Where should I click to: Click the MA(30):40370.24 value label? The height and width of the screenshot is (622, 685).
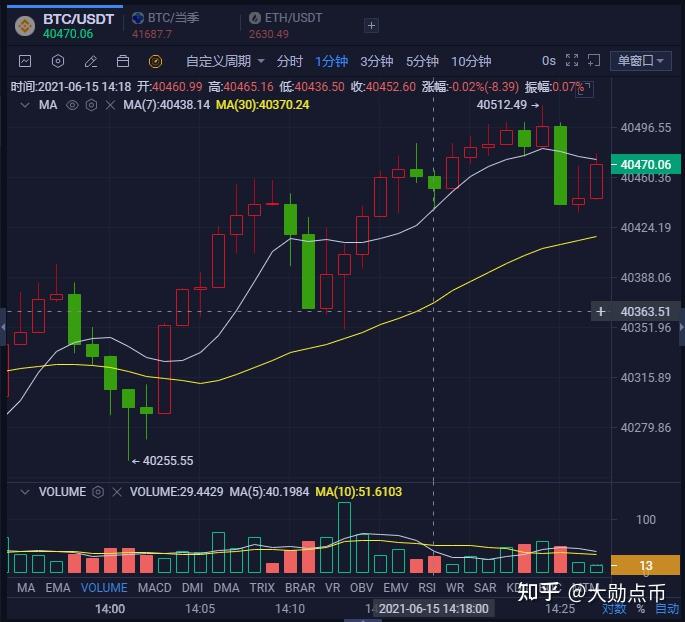tap(263, 105)
